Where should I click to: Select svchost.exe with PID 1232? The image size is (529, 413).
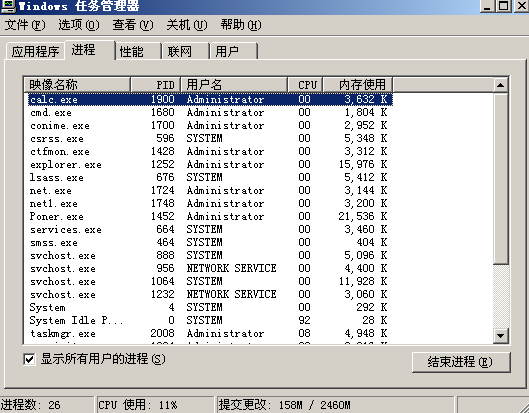pos(210,294)
